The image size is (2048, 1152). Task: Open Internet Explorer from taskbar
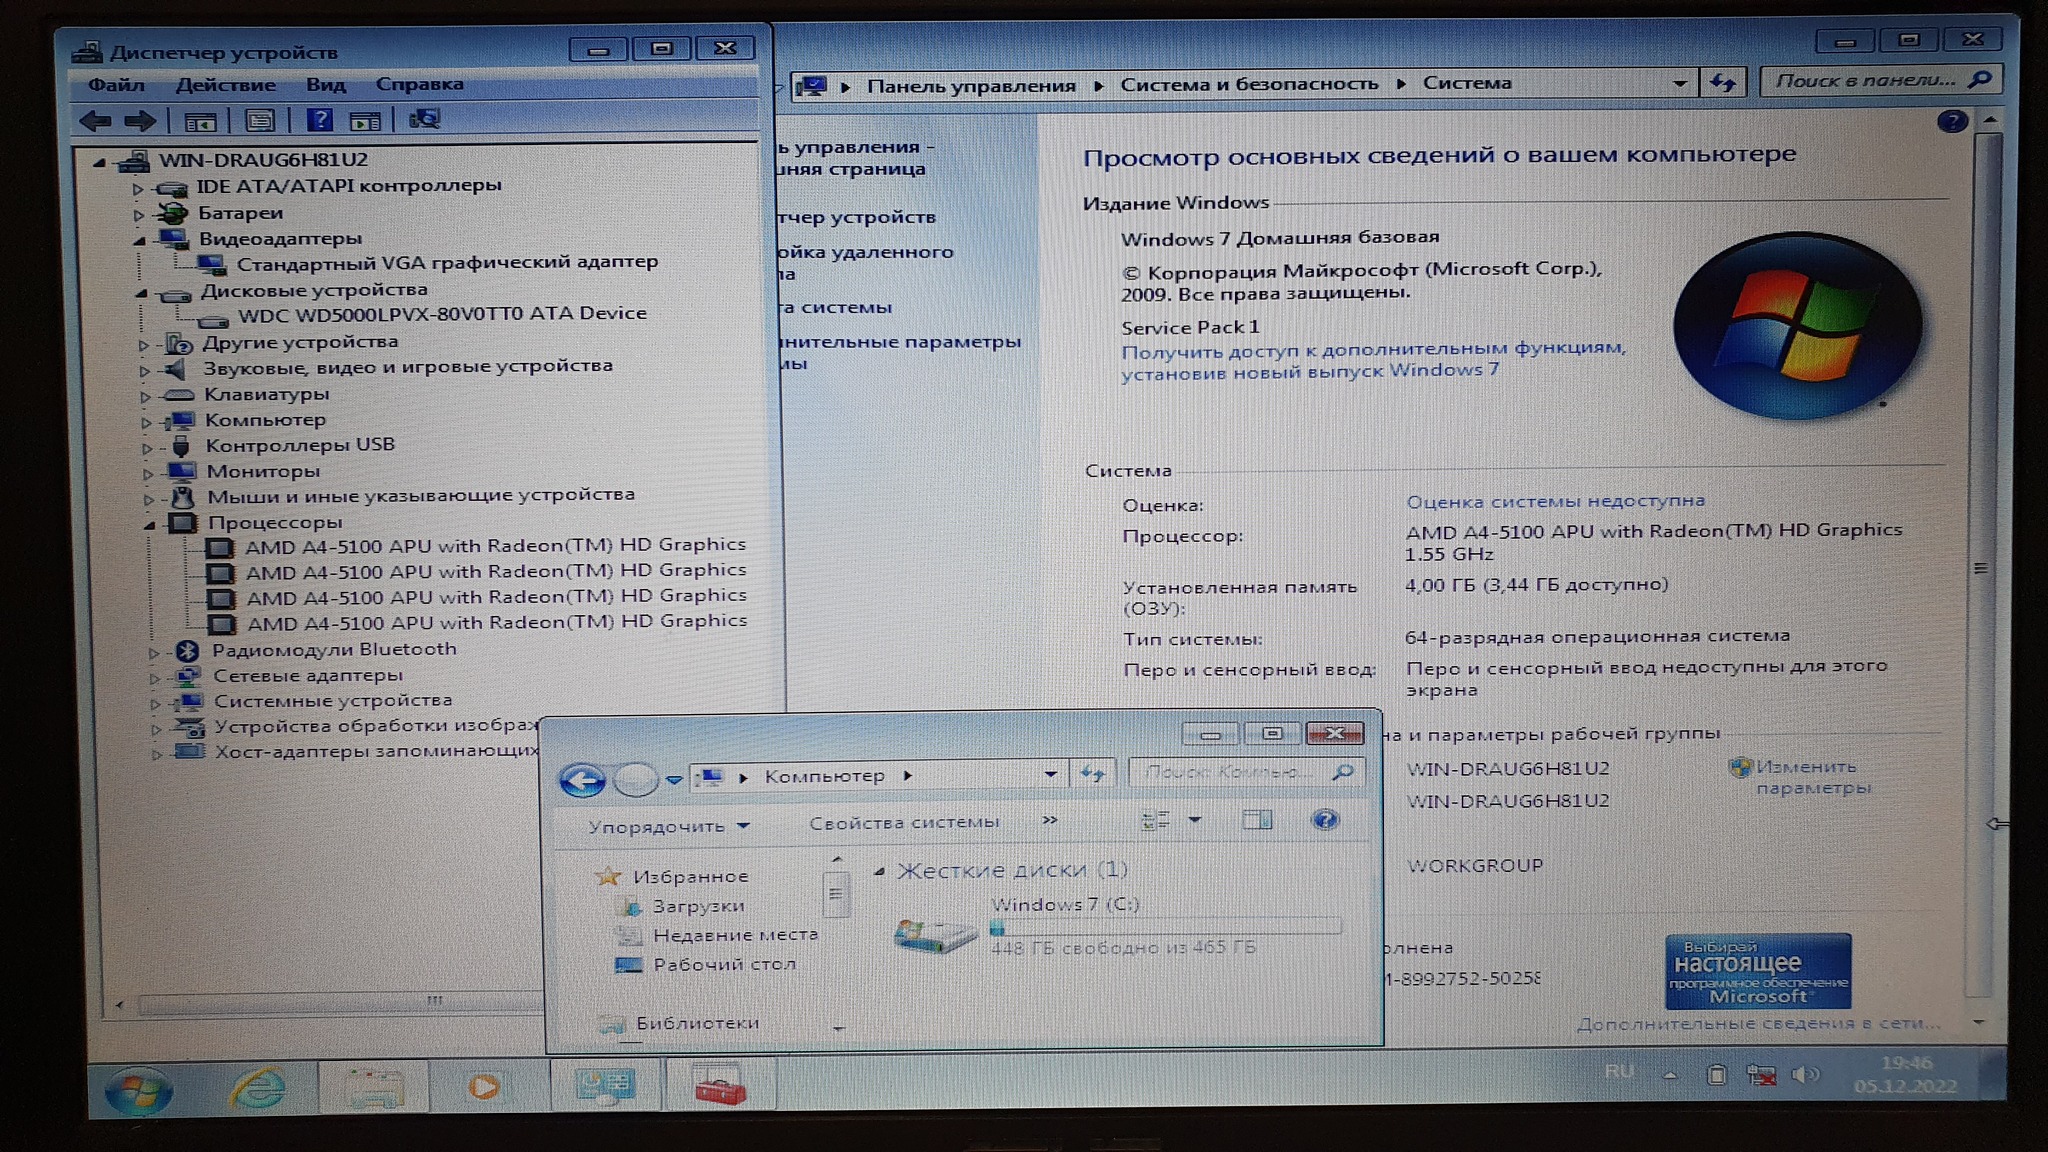258,1089
